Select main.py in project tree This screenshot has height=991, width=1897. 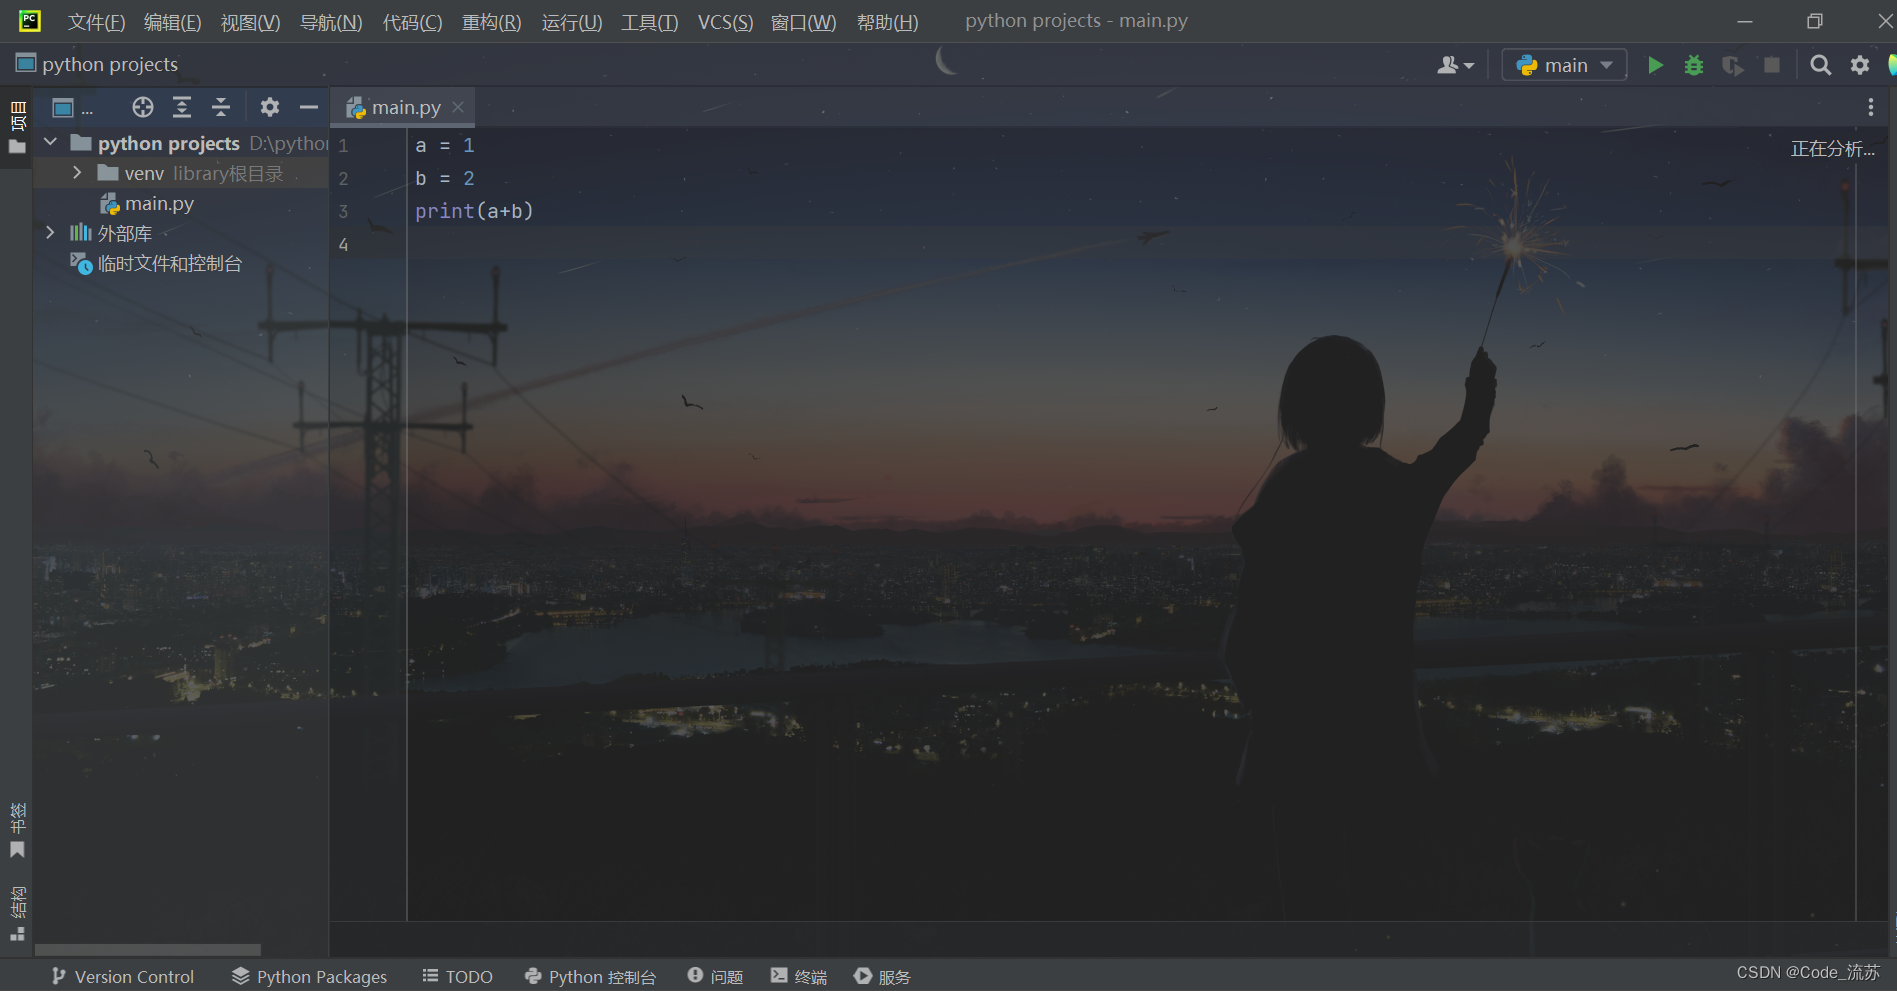click(x=146, y=203)
